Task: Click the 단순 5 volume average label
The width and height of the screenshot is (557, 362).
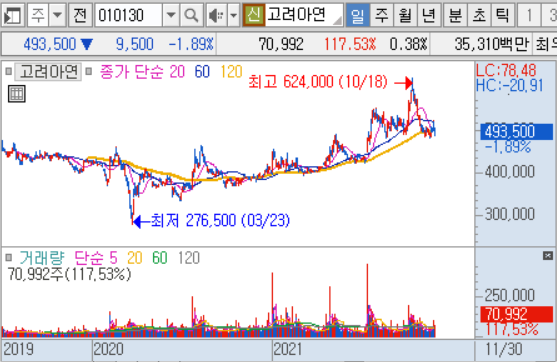Action: click(x=96, y=258)
